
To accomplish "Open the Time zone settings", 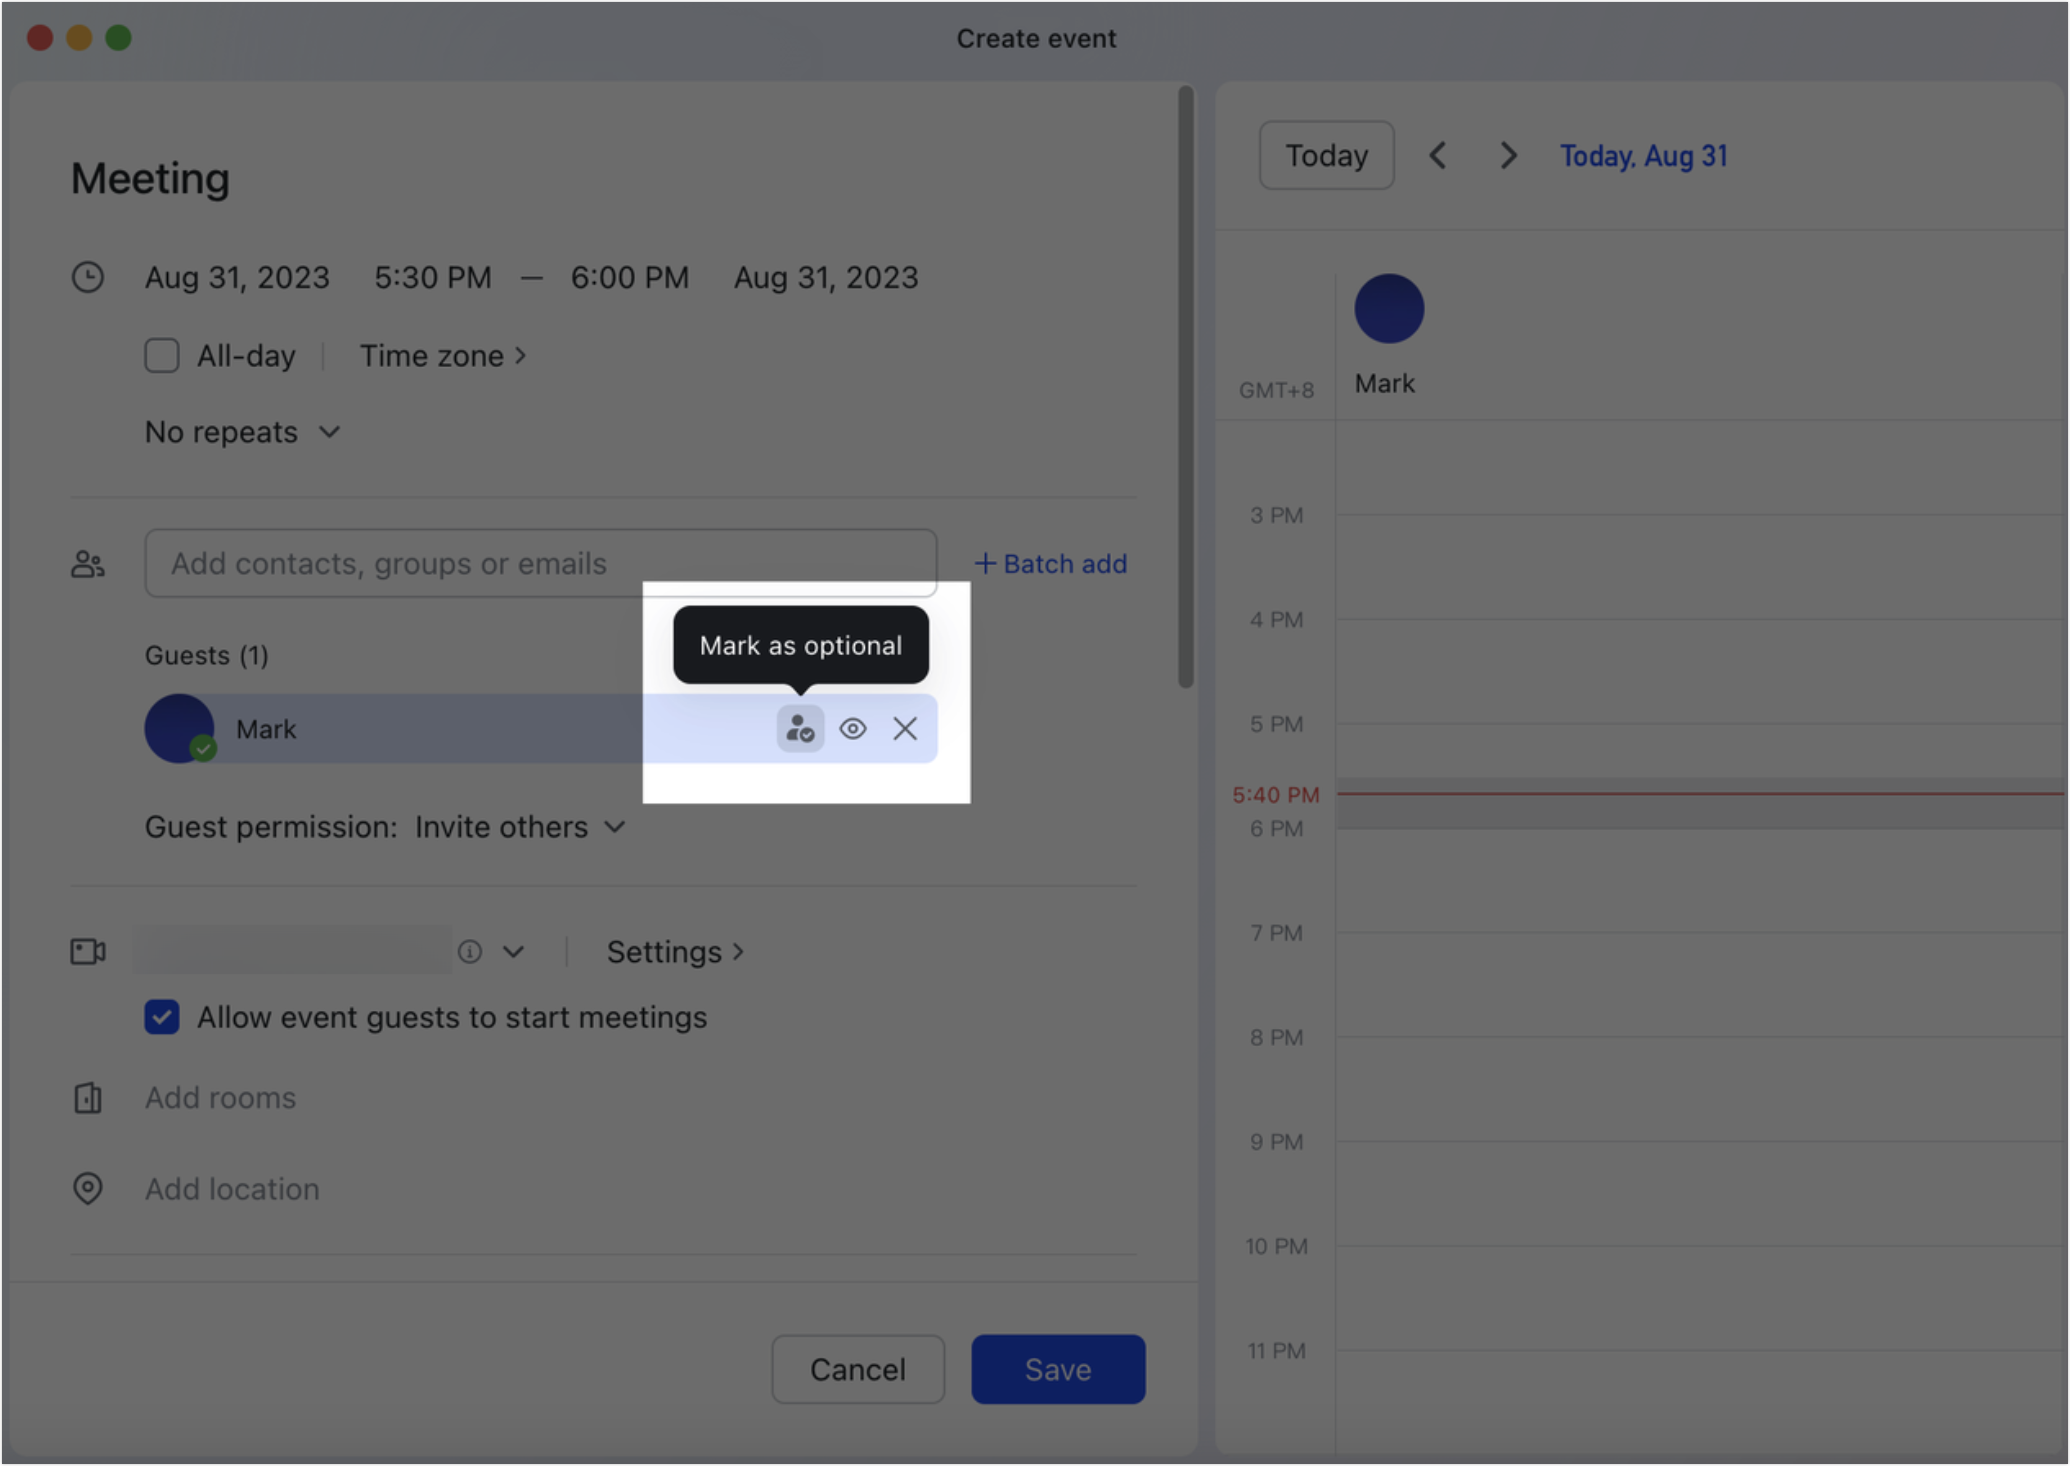I will [x=442, y=355].
